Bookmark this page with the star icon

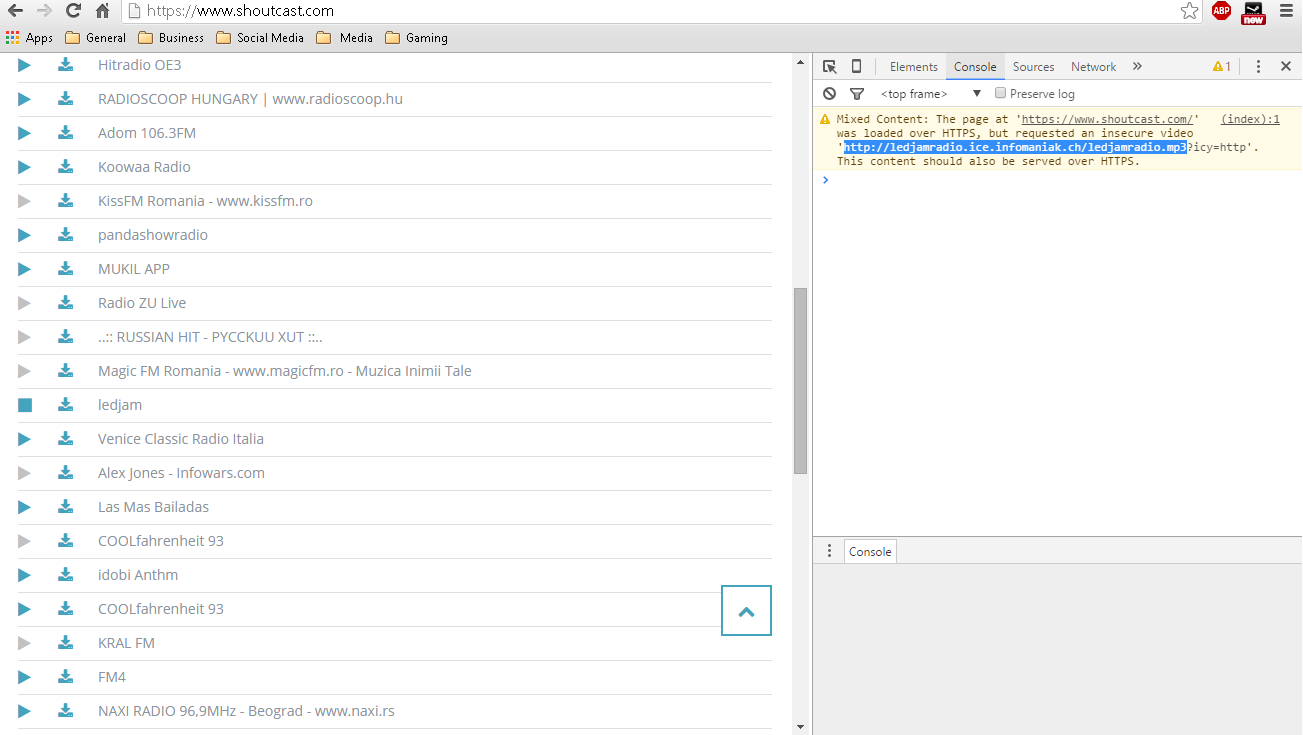(x=1189, y=11)
